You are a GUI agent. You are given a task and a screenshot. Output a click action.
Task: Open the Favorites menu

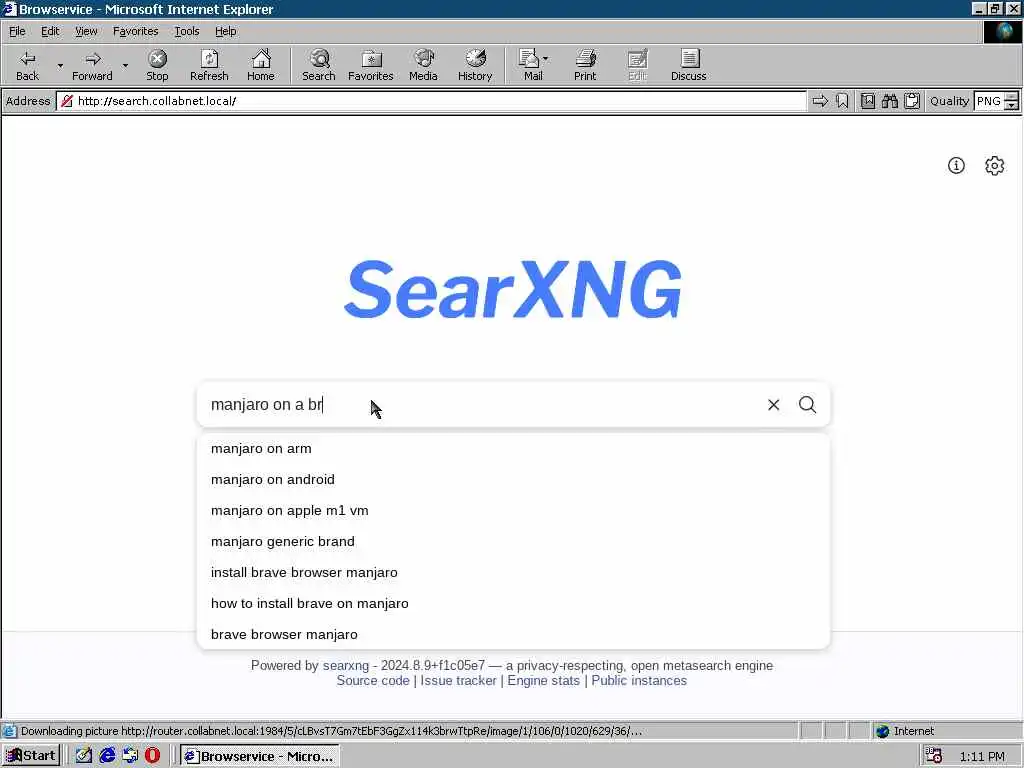point(135,31)
